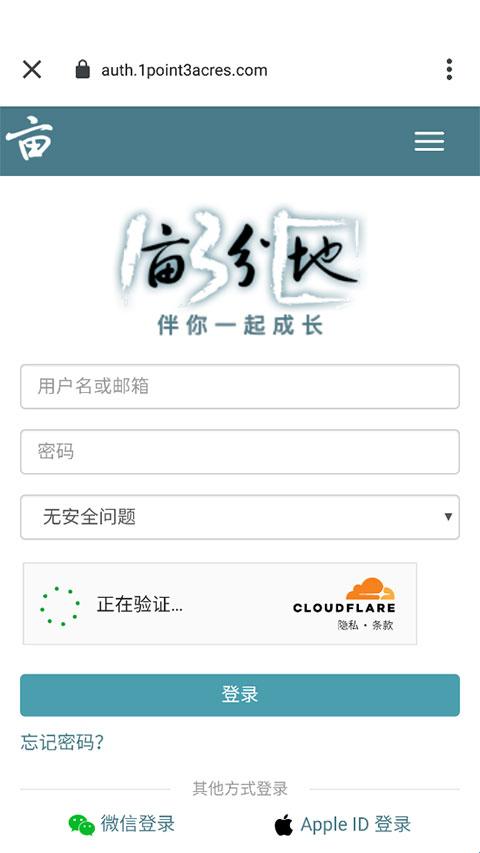Click the WeChat green icon
This screenshot has height=853, width=480.
tap(82, 825)
